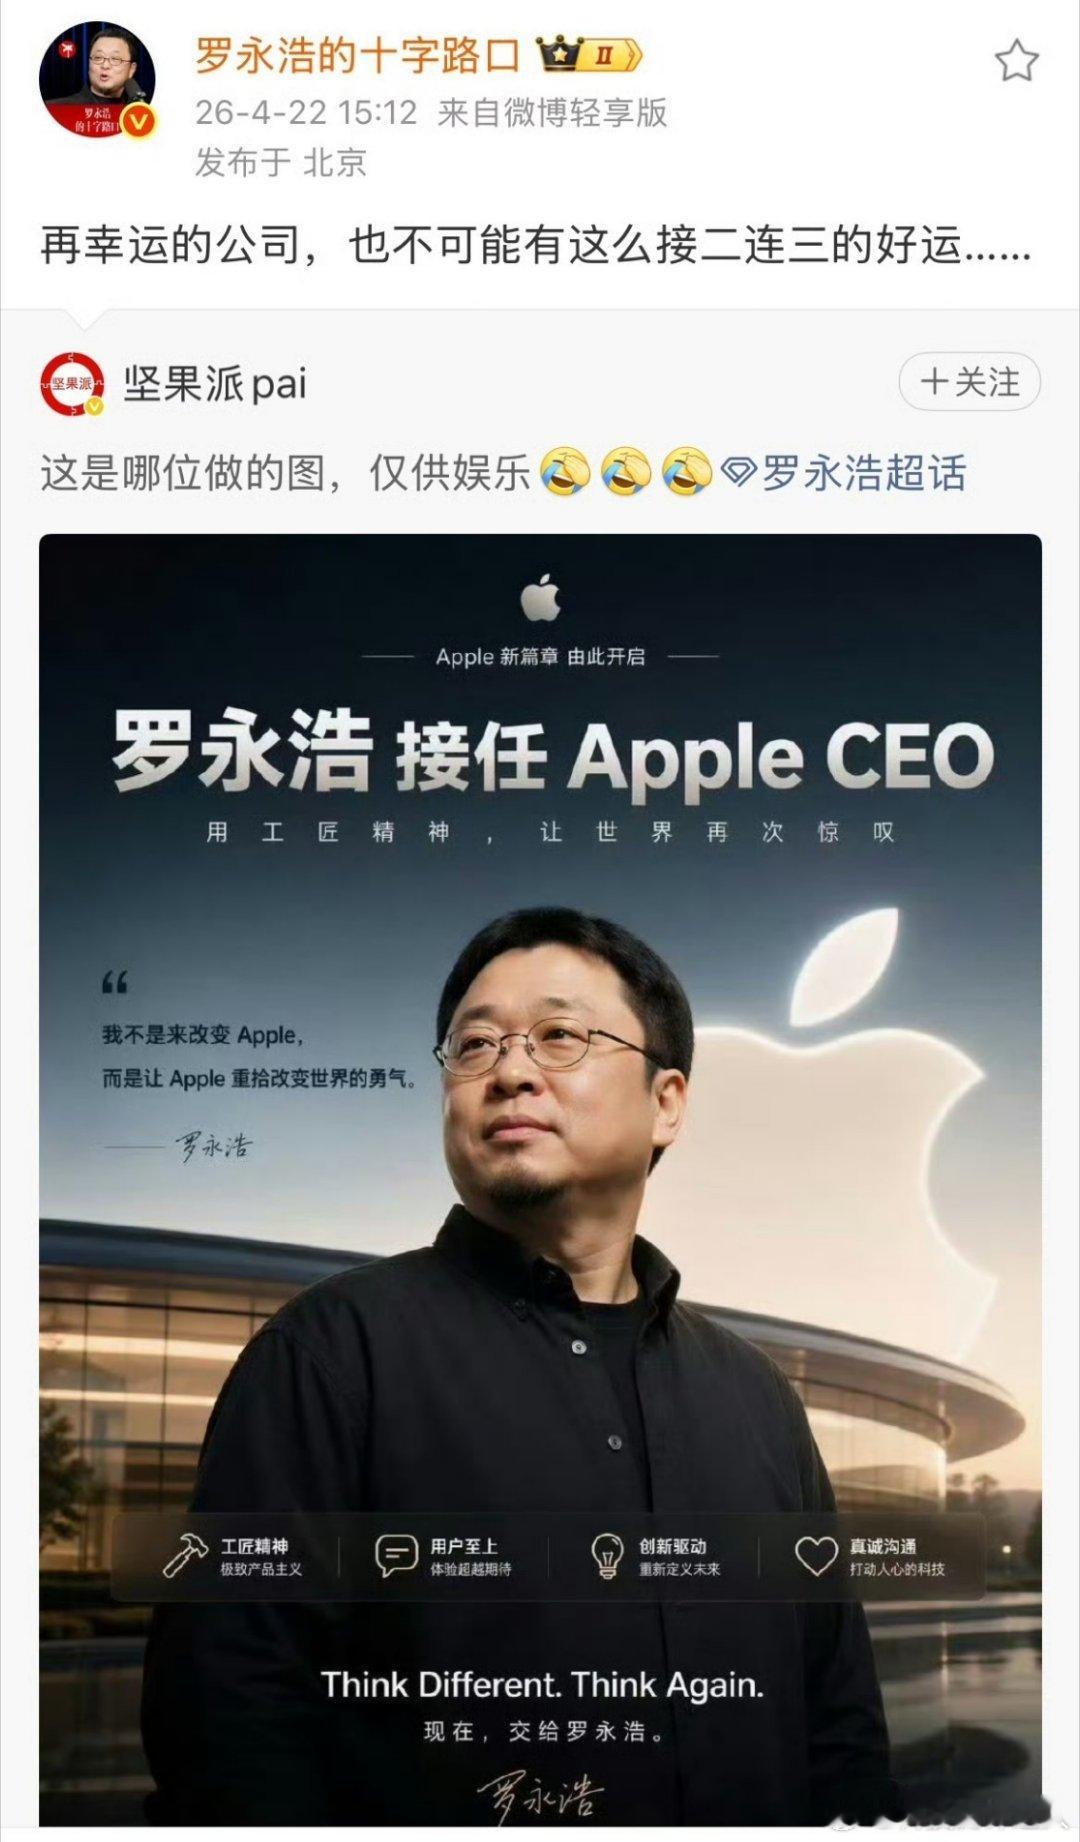Follow 坚果派pai with the +关注 button
This screenshot has height=1842, width=1080.
[x=969, y=382]
